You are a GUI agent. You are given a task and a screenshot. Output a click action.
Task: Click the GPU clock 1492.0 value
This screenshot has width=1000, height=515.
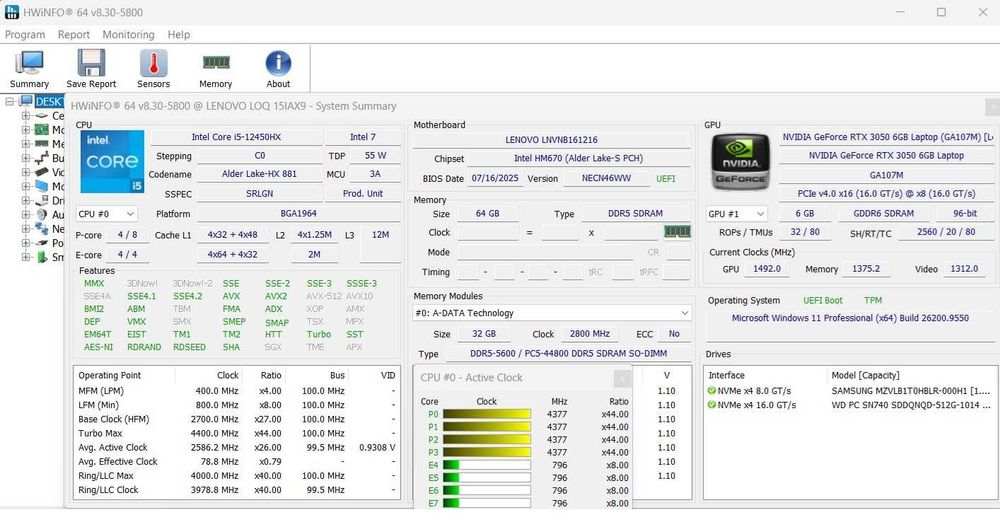(x=767, y=269)
